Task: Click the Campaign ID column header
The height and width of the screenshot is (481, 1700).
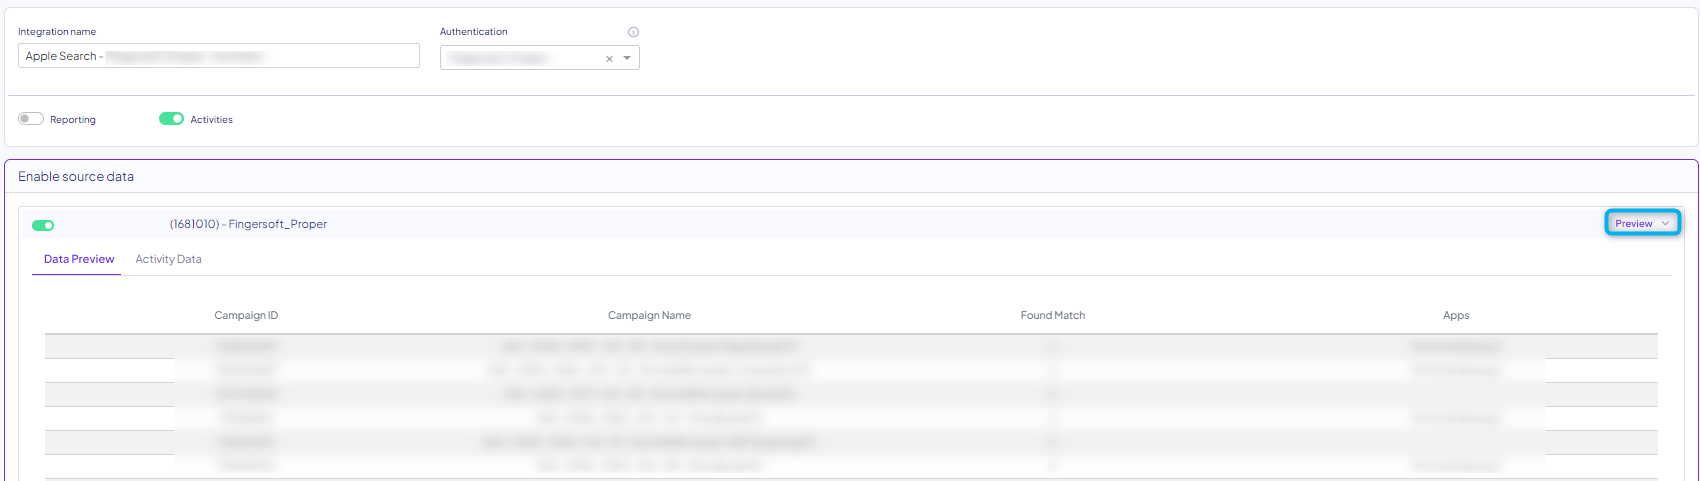Action: [246, 315]
